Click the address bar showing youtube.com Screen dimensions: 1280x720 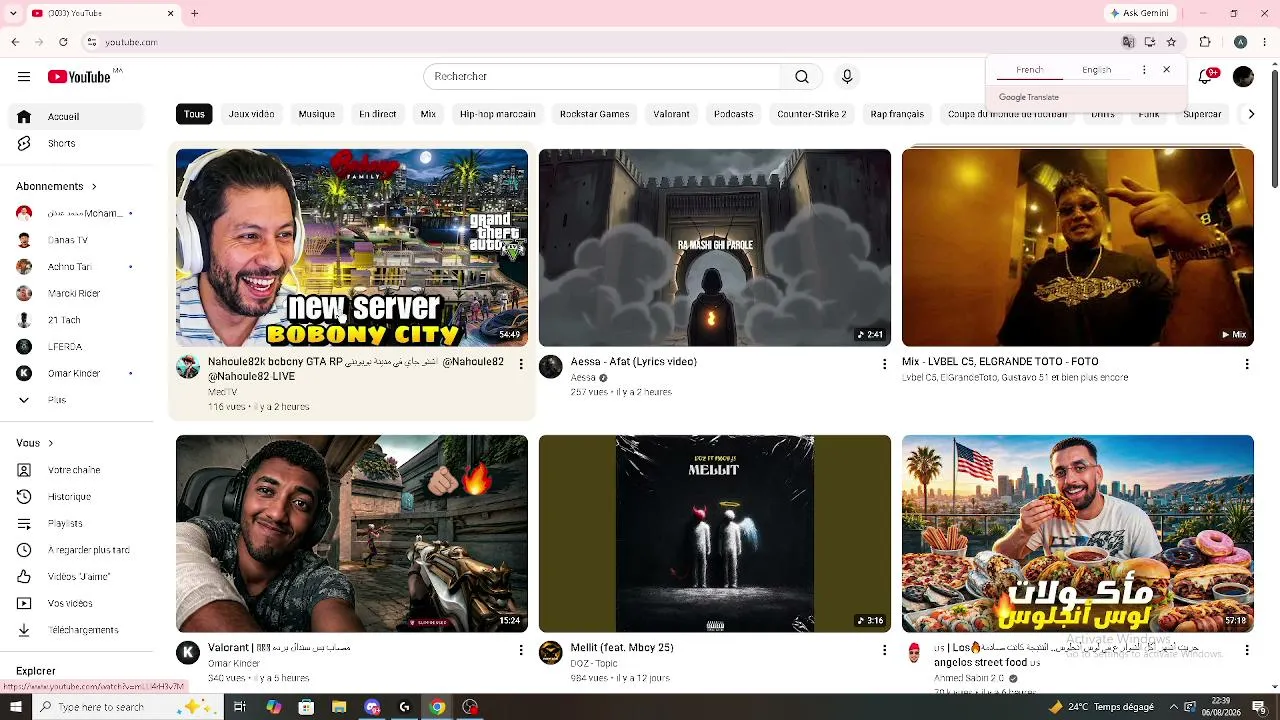pos(600,42)
